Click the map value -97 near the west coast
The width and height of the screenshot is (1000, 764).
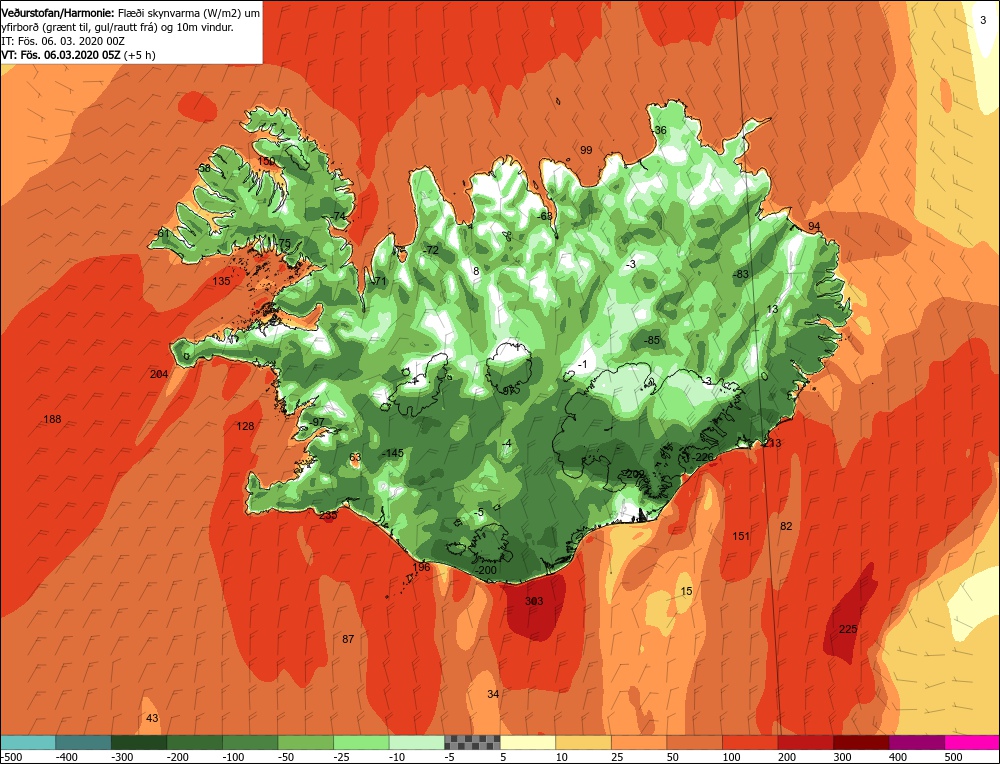317,422
